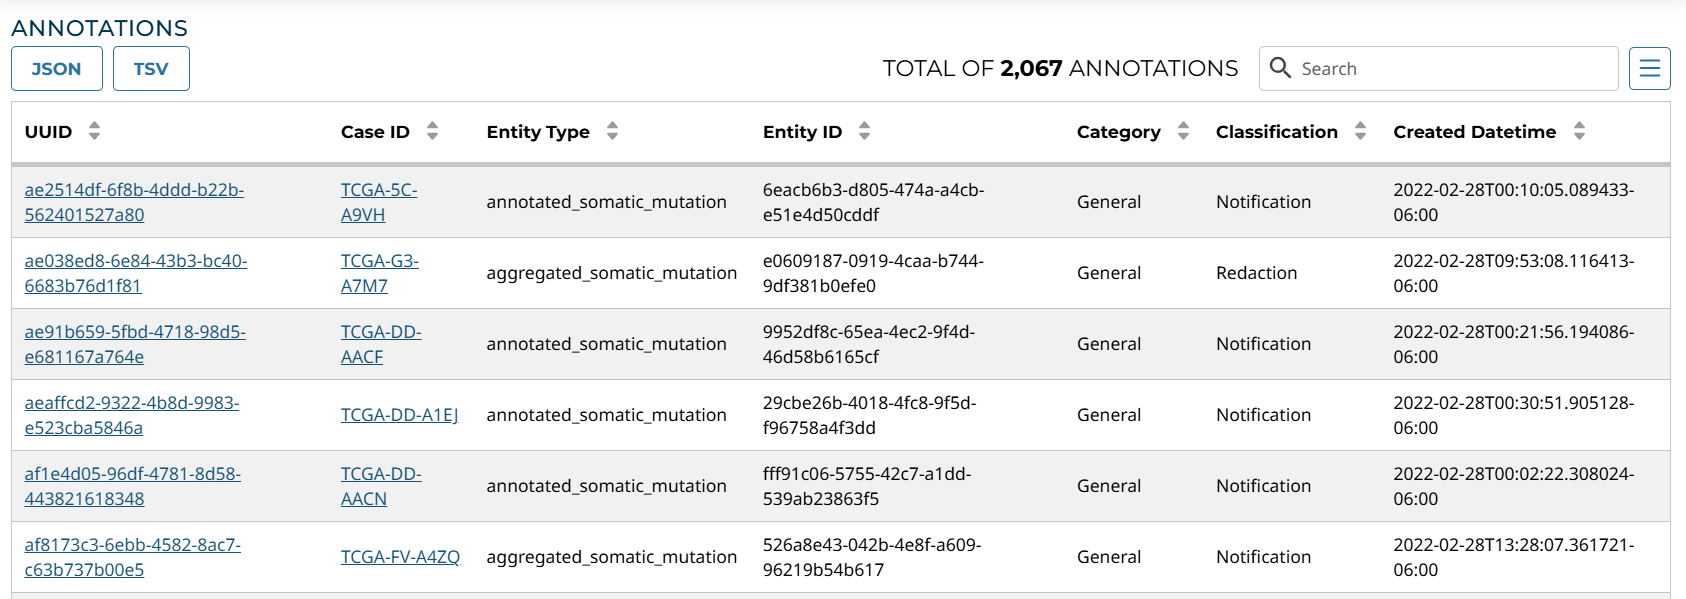Sort by Classification column arrows

[1360, 131]
